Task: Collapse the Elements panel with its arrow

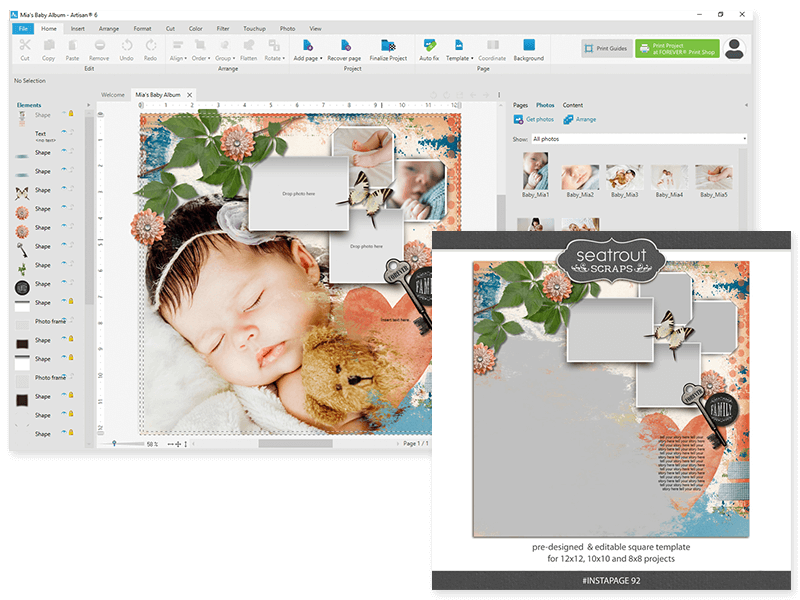Action: click(88, 105)
